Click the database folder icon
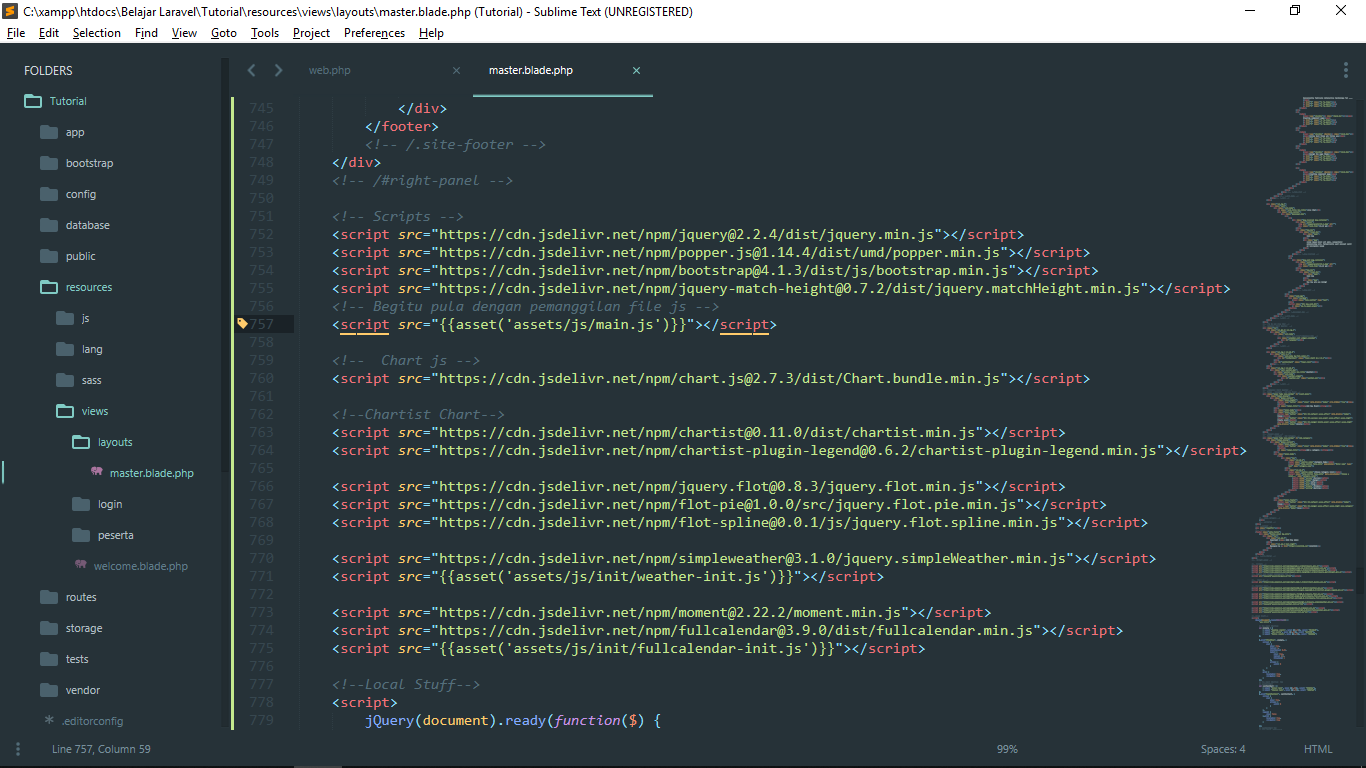 [49, 225]
